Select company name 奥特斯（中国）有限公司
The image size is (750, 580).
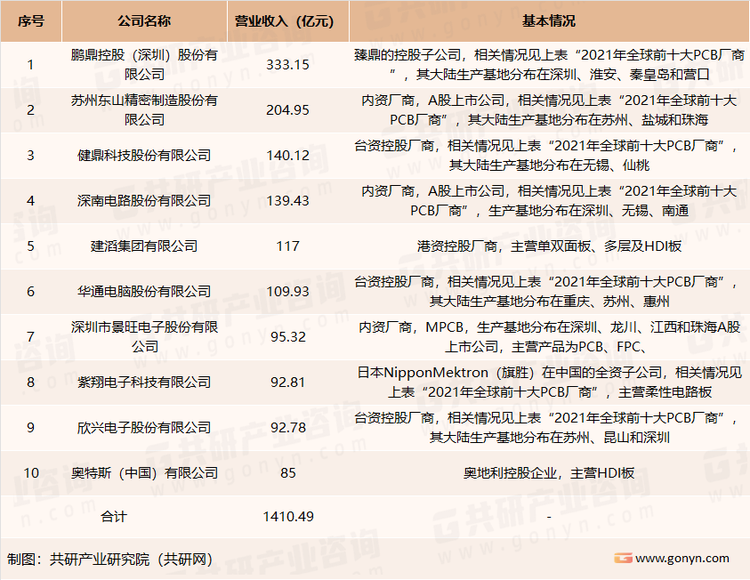pyautogui.click(x=144, y=473)
